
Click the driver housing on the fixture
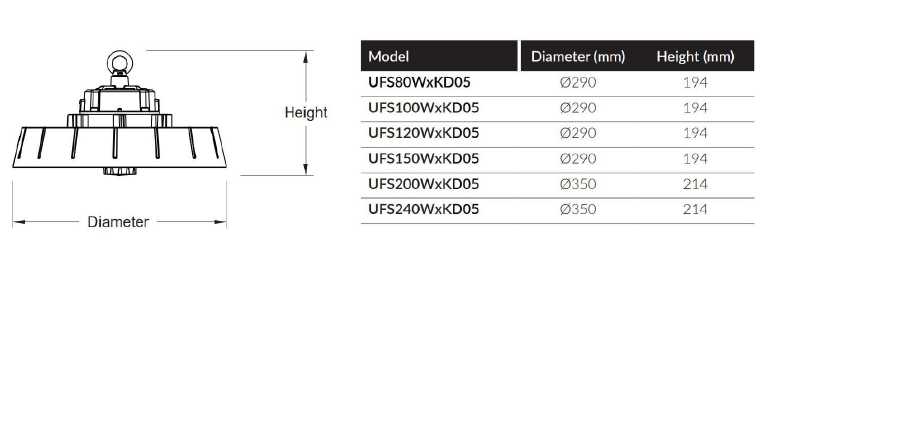click(119, 99)
